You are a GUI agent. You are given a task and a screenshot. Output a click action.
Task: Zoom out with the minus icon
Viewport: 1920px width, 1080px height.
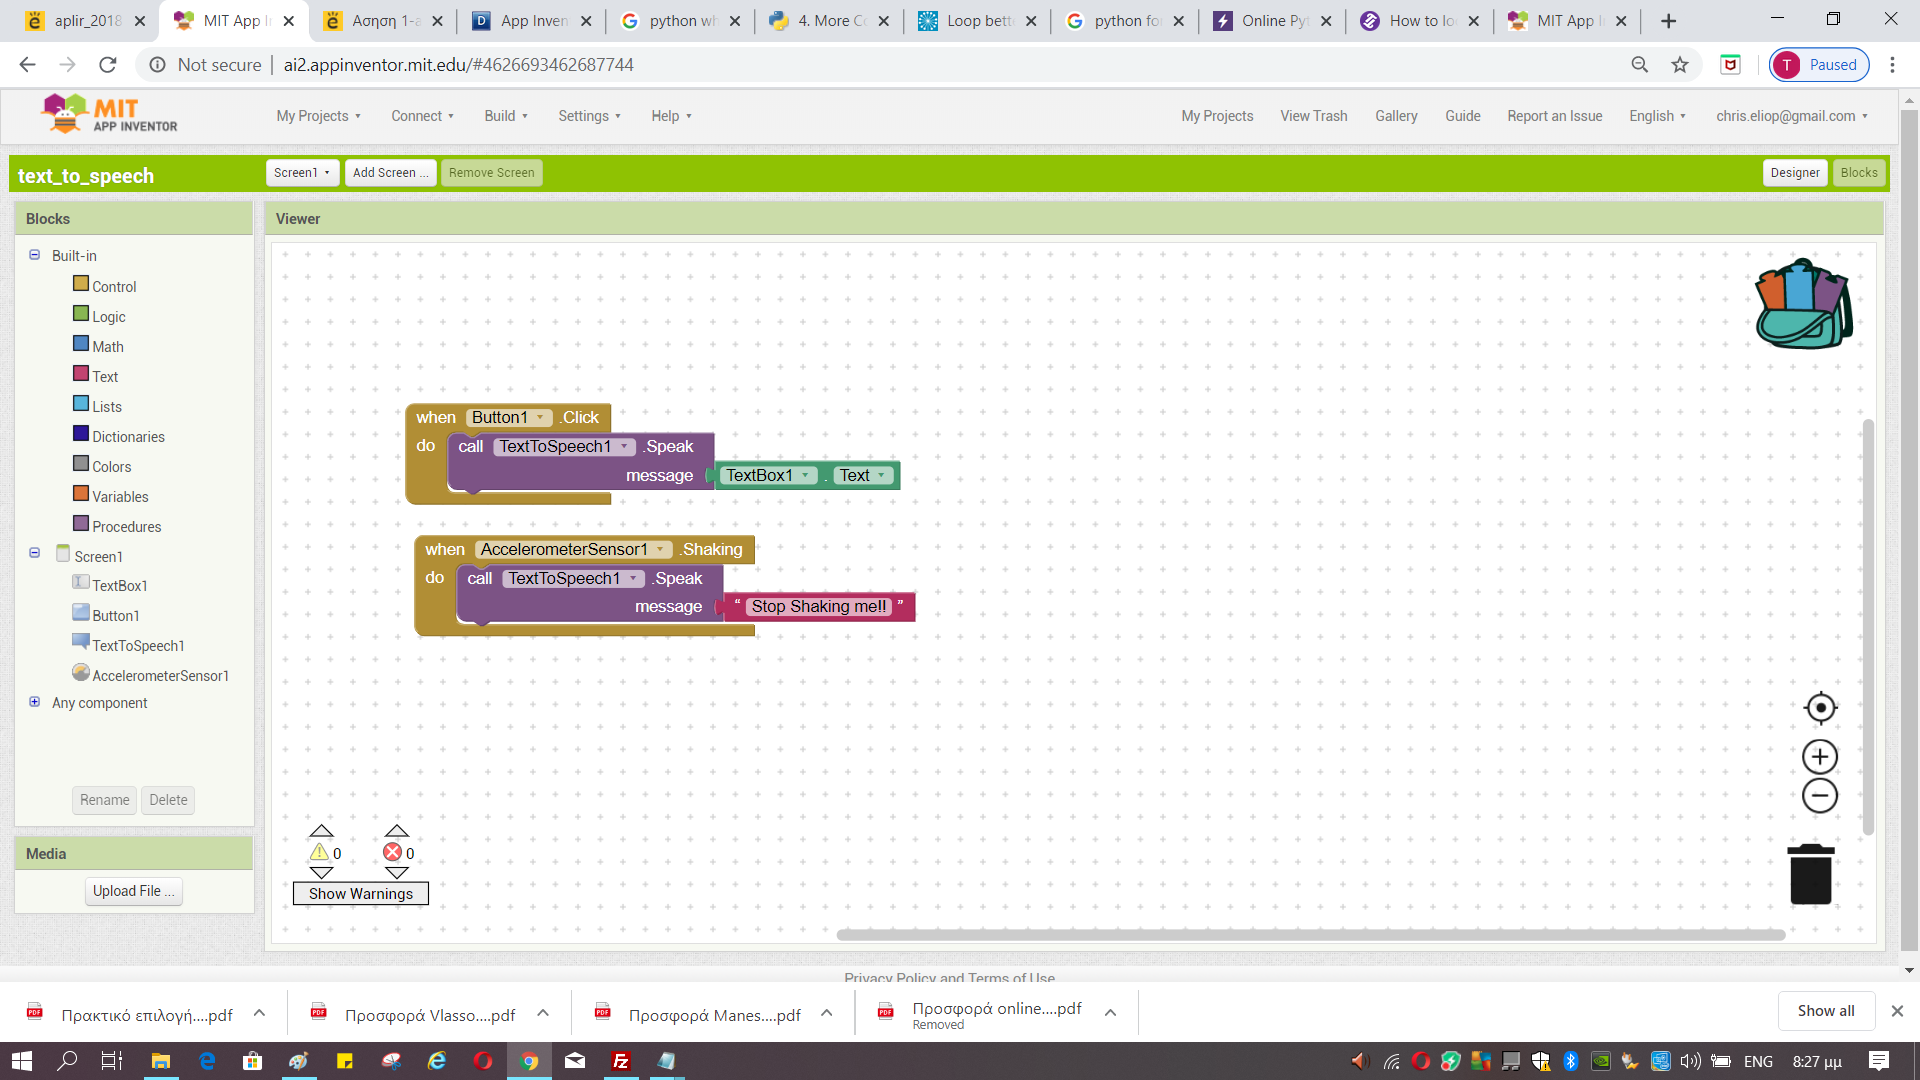(x=1820, y=796)
